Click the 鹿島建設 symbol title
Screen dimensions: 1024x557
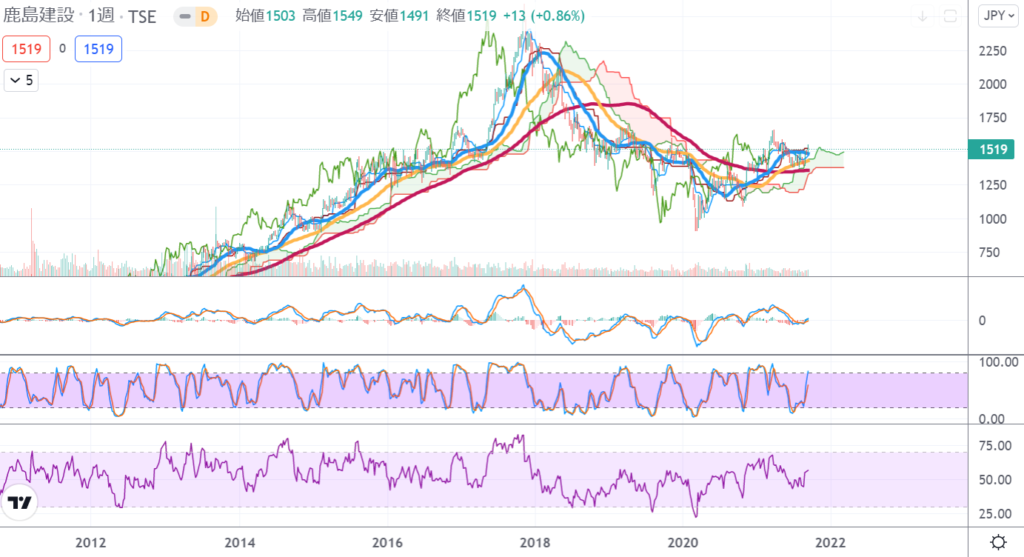[x=39, y=16]
